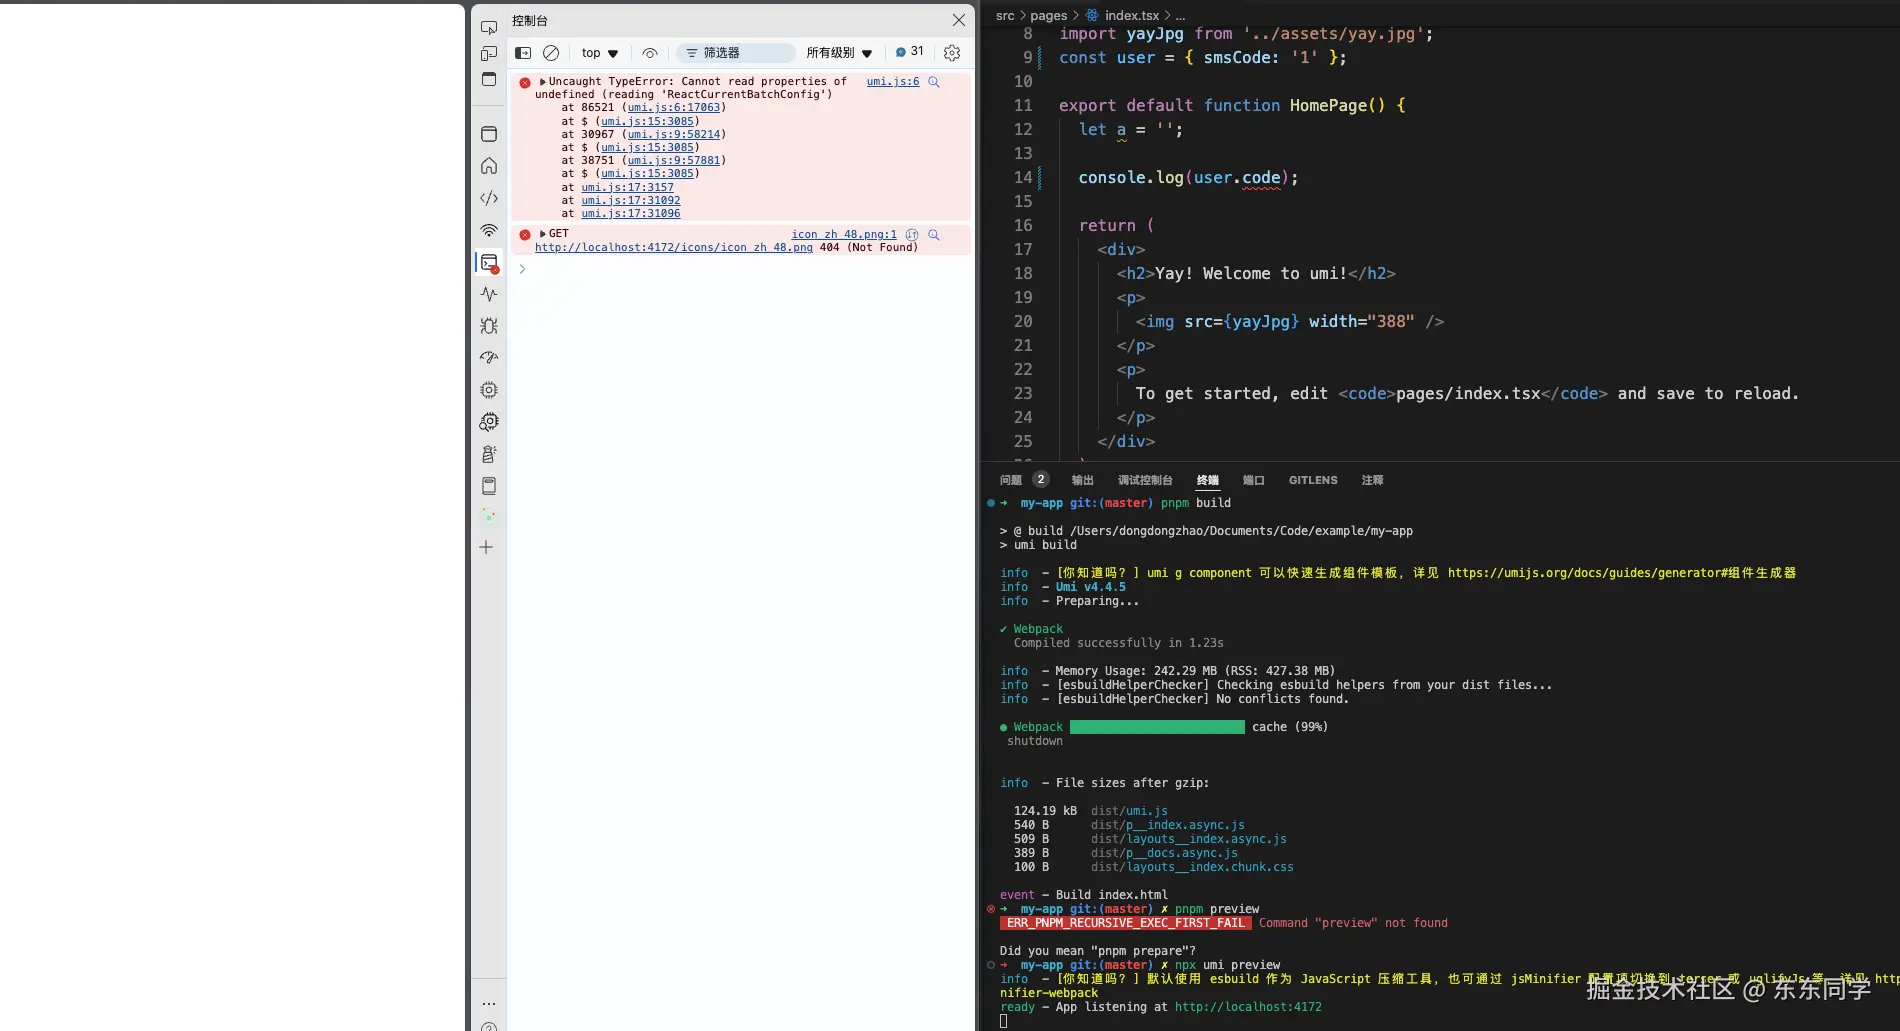The height and width of the screenshot is (1031, 1900).
Task: Open the Welcome home icon tool
Action: [489, 166]
